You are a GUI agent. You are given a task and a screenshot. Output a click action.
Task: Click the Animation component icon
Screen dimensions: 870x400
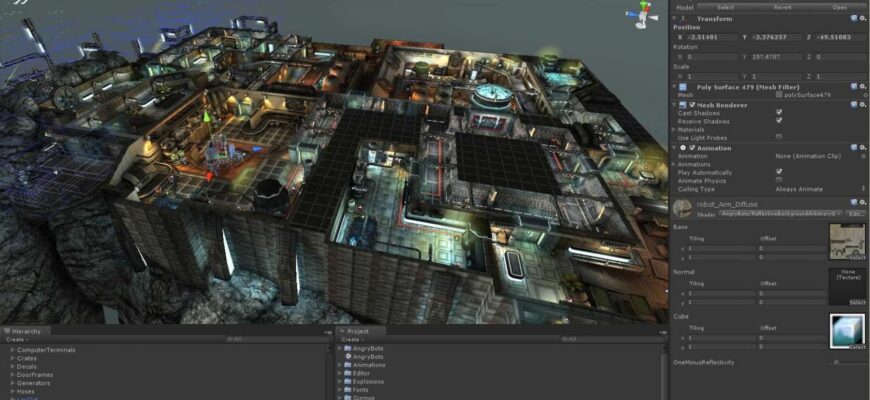tap(683, 148)
